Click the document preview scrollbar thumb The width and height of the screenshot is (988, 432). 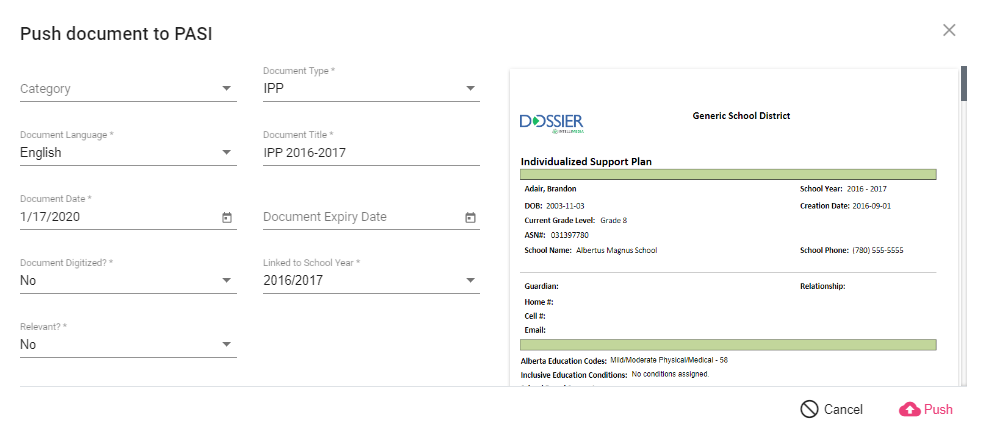coord(964,85)
